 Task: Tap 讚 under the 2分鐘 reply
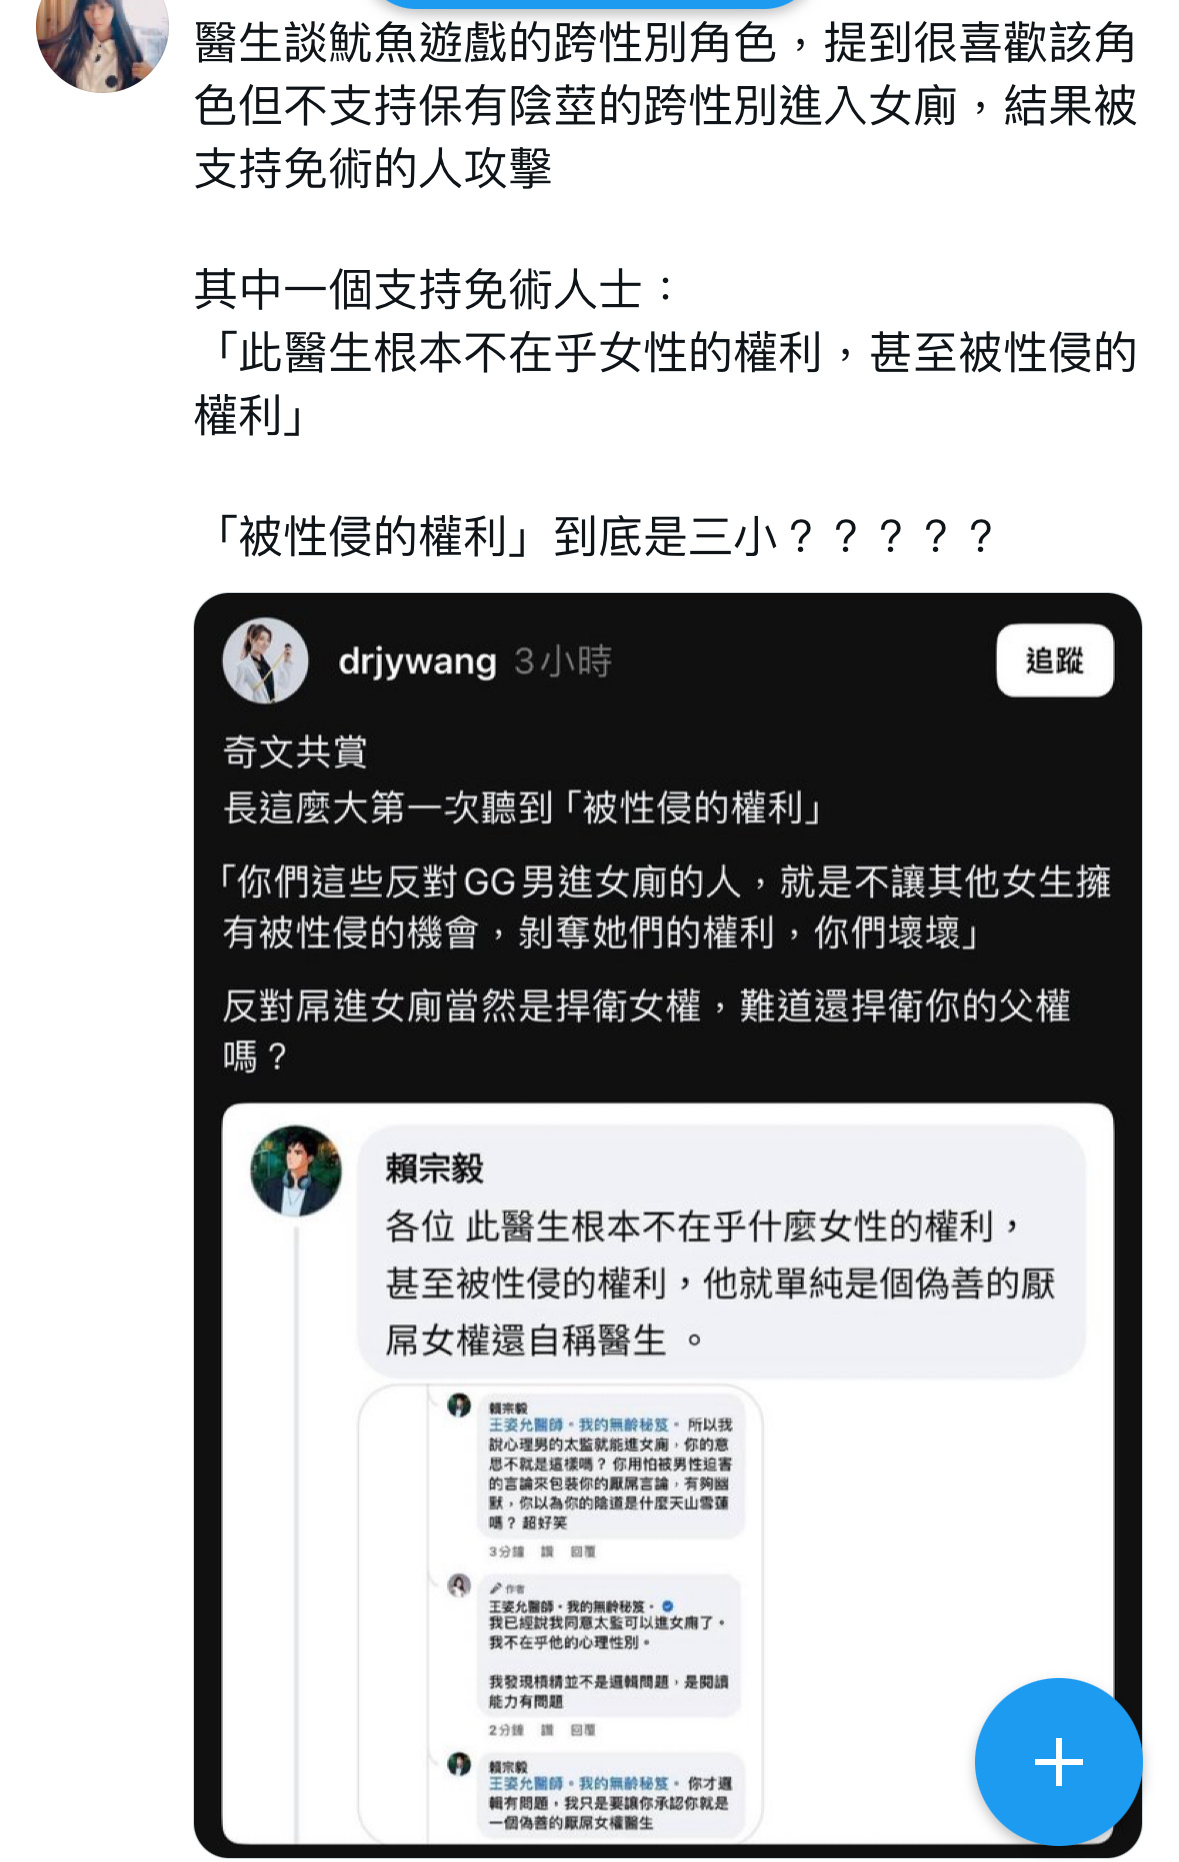point(547,1730)
